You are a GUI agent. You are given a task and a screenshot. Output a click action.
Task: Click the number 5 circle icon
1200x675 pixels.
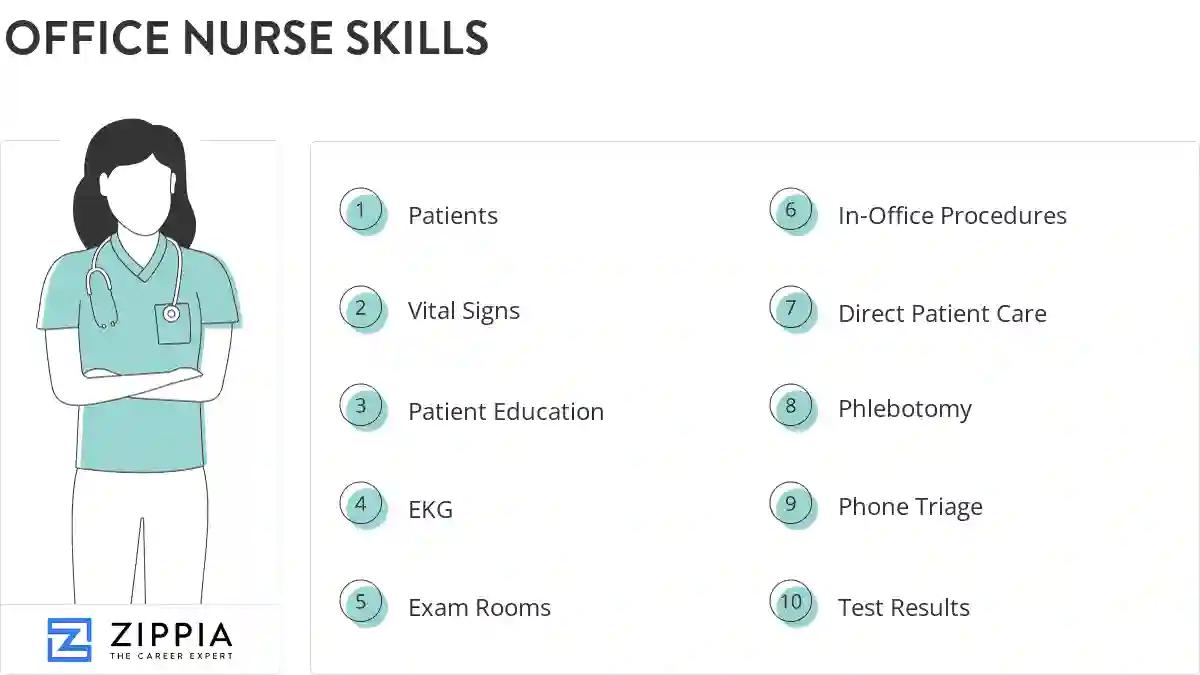[x=361, y=602]
